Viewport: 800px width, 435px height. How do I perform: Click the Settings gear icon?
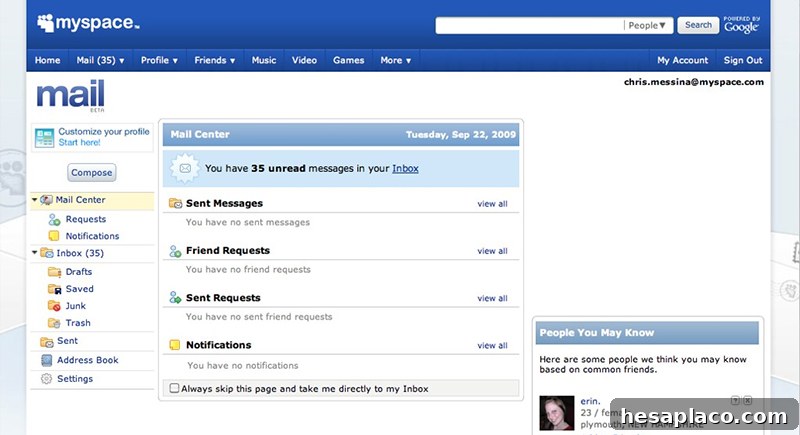[x=46, y=379]
